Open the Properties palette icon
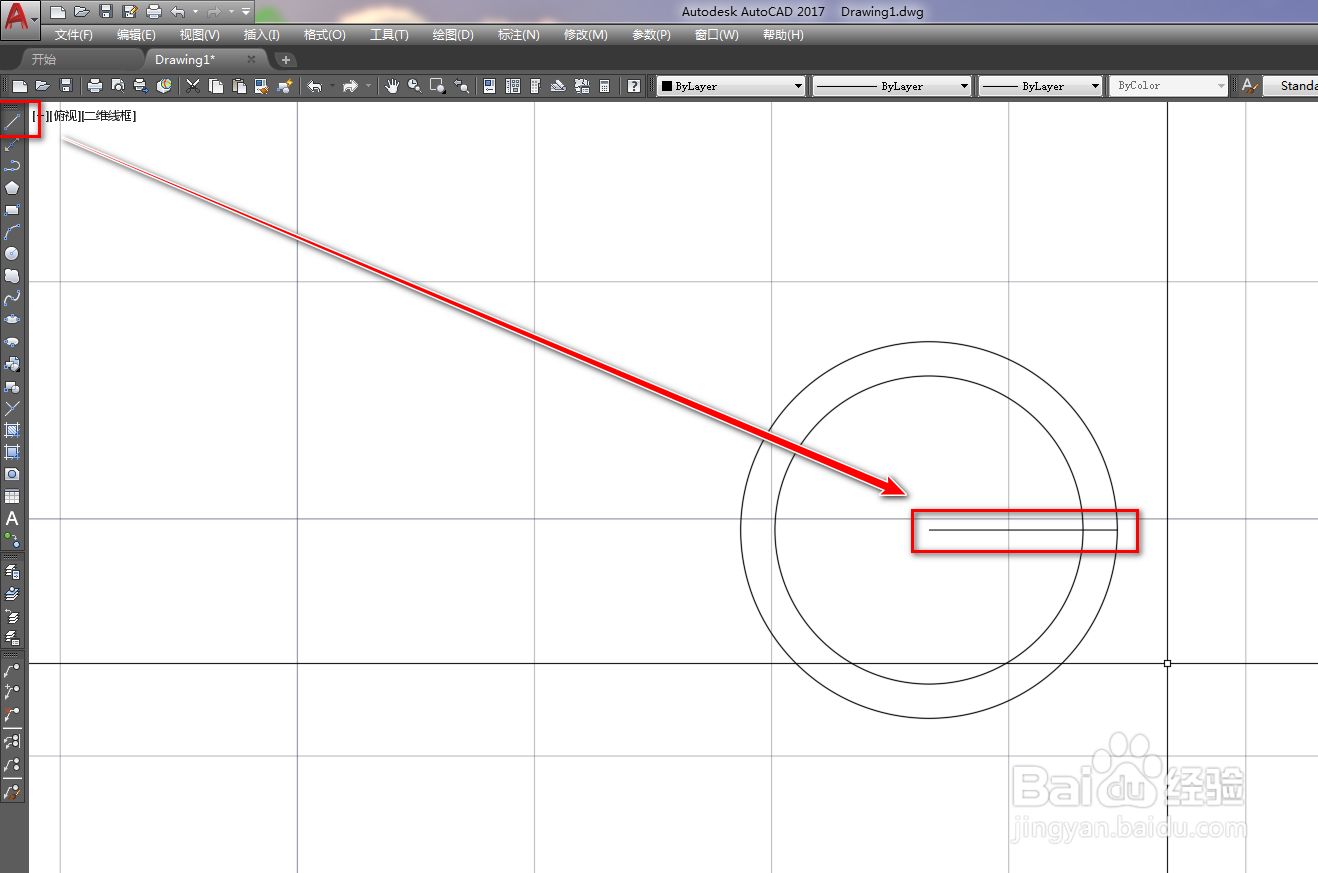 (x=490, y=86)
